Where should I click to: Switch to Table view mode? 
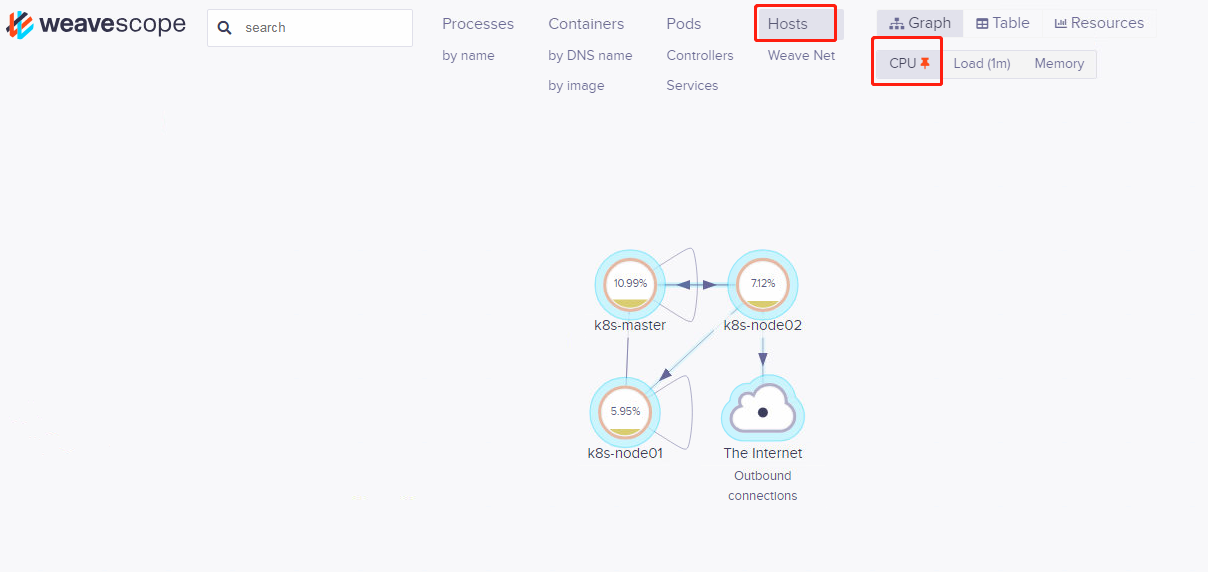[1003, 23]
